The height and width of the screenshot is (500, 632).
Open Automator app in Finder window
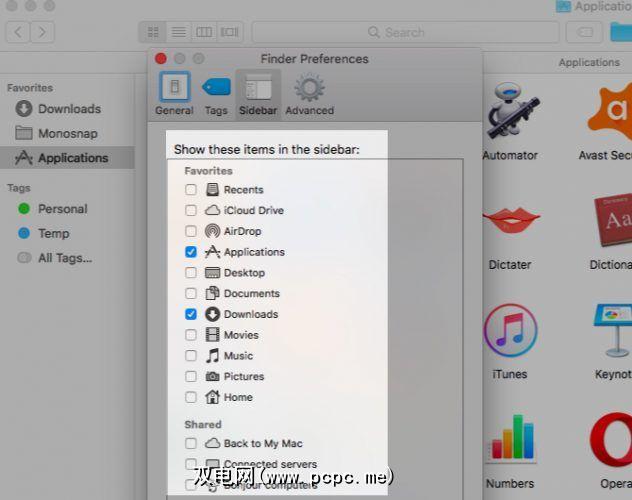pos(512,111)
